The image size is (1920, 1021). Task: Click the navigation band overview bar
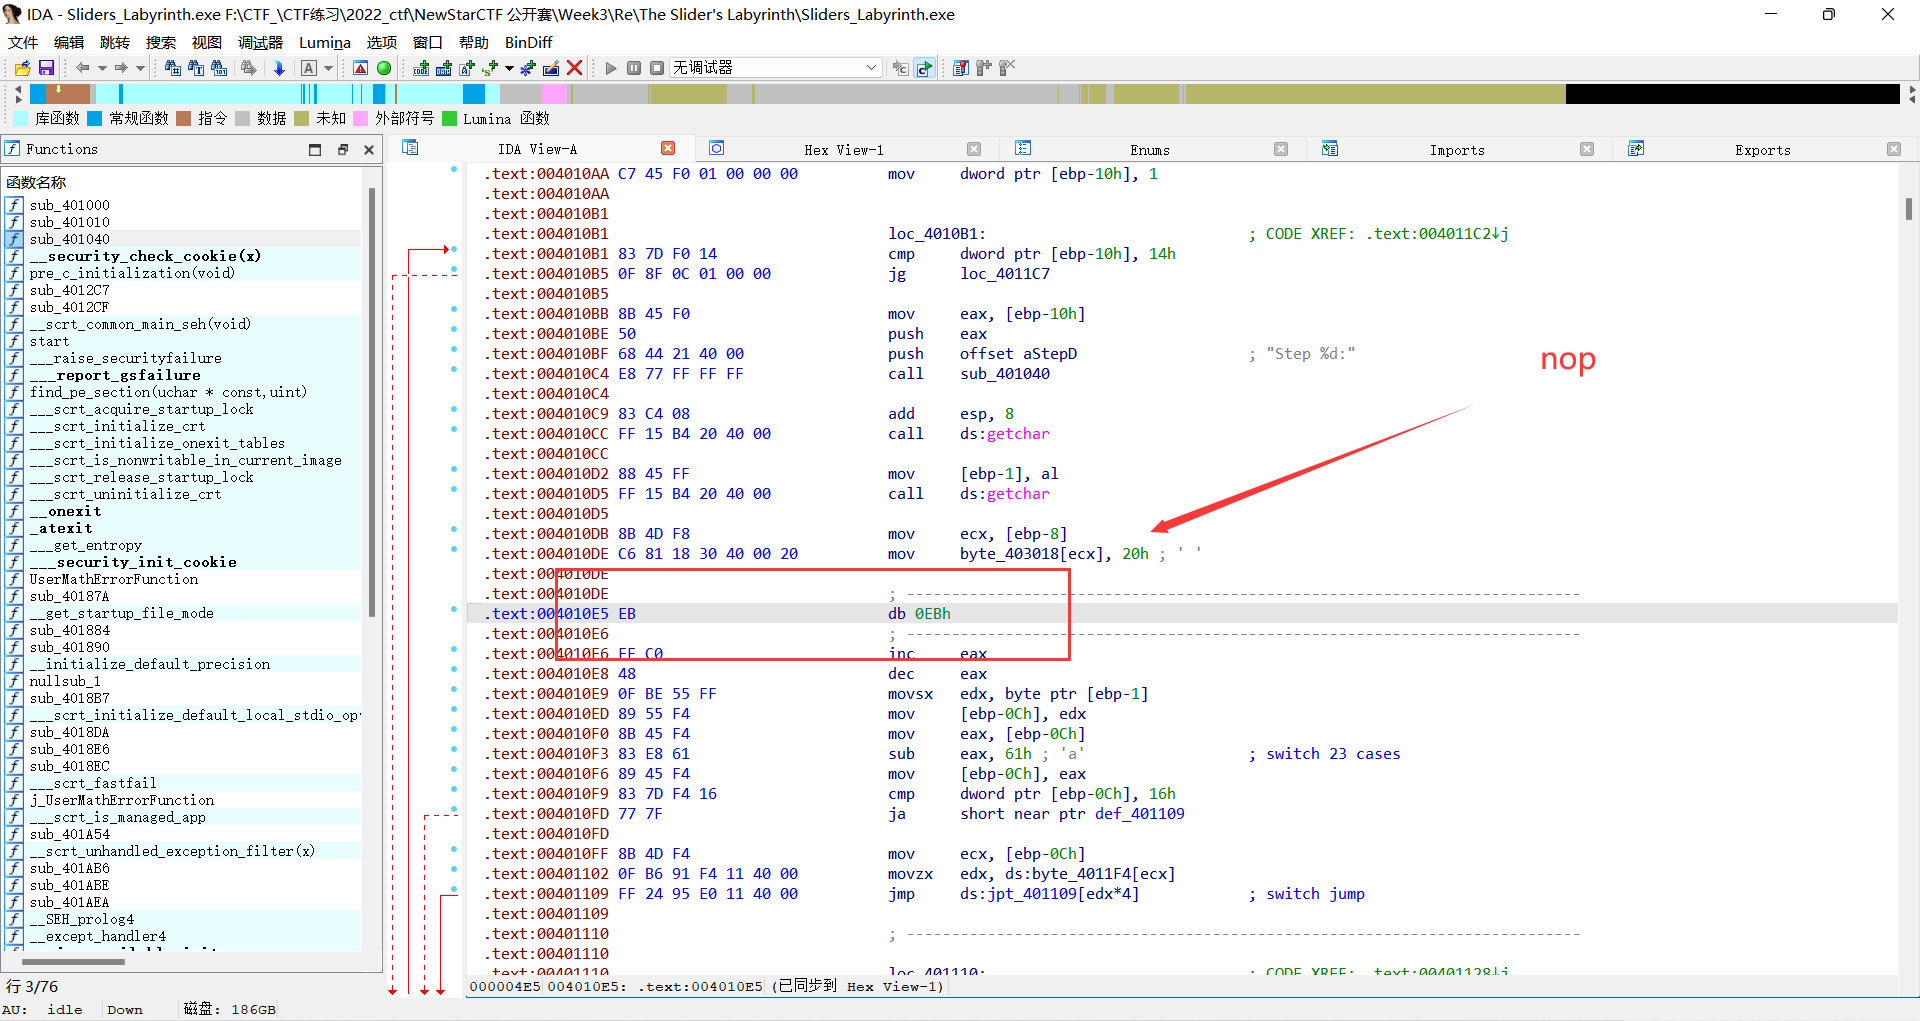coord(964,94)
